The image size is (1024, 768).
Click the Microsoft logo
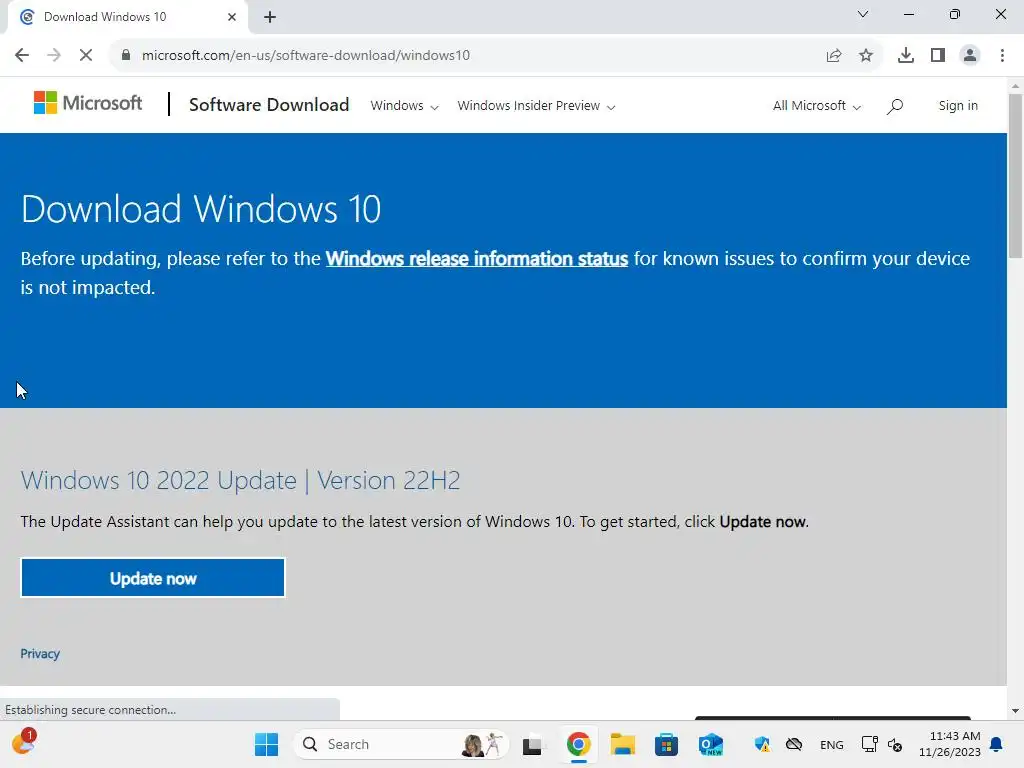88,103
